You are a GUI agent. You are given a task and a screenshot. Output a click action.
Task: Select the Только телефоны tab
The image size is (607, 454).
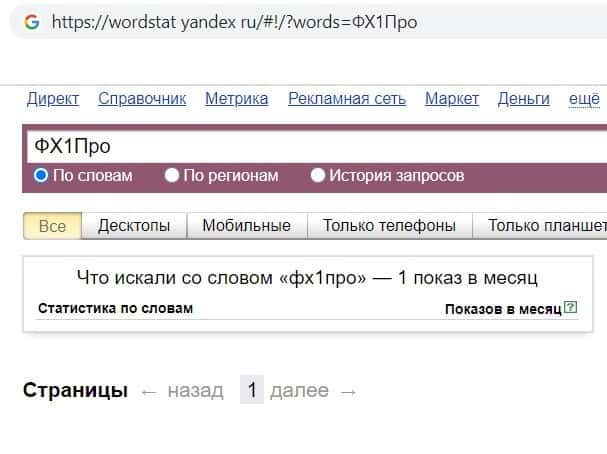pos(389,225)
